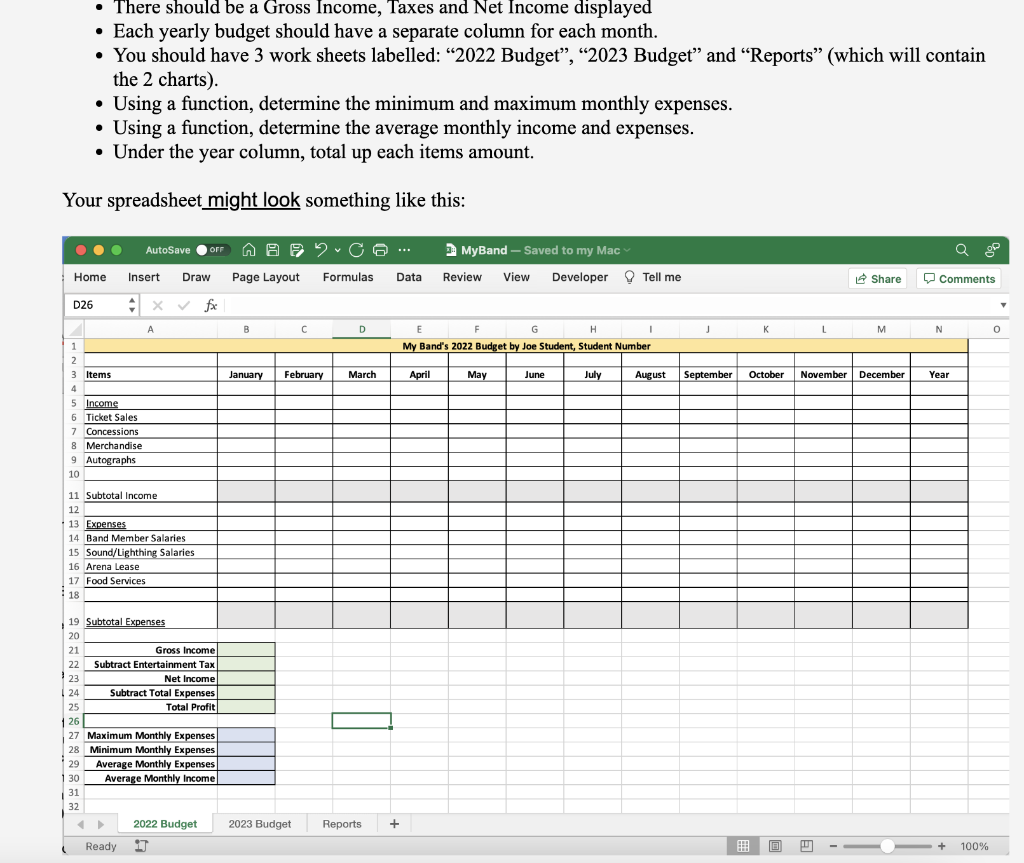Click the Name Box stepper arrows
1024x863 pixels.
pos(132,305)
